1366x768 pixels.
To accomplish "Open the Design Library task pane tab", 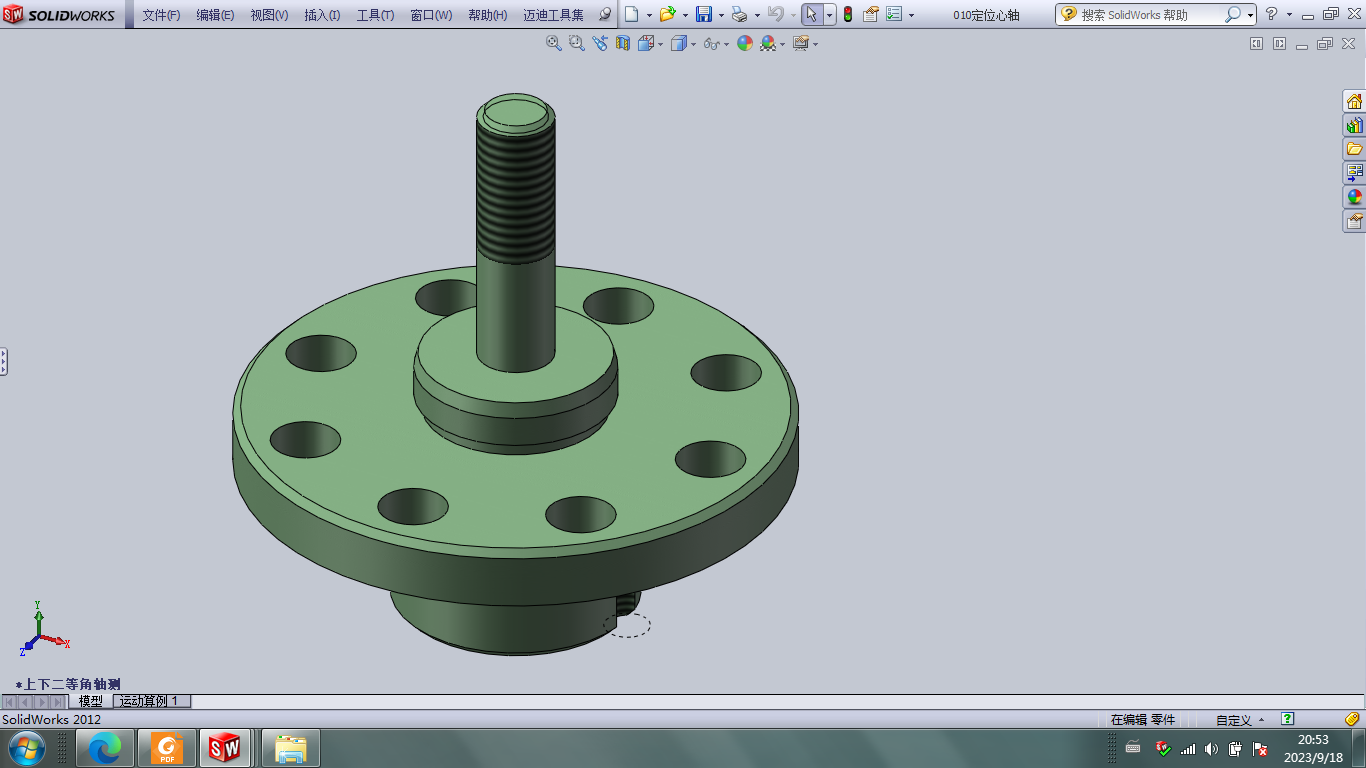I will [x=1354, y=125].
